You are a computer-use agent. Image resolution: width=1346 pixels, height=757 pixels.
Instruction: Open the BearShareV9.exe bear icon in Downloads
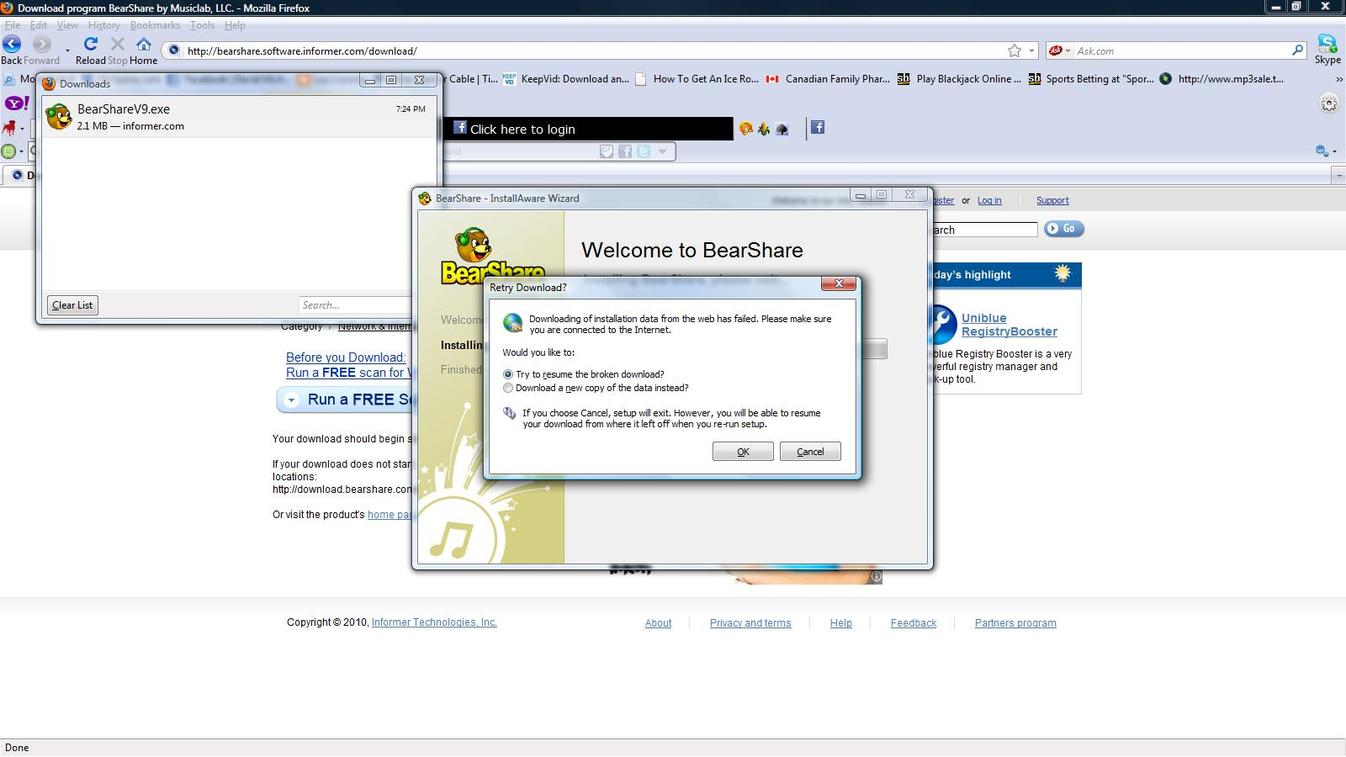click(59, 117)
